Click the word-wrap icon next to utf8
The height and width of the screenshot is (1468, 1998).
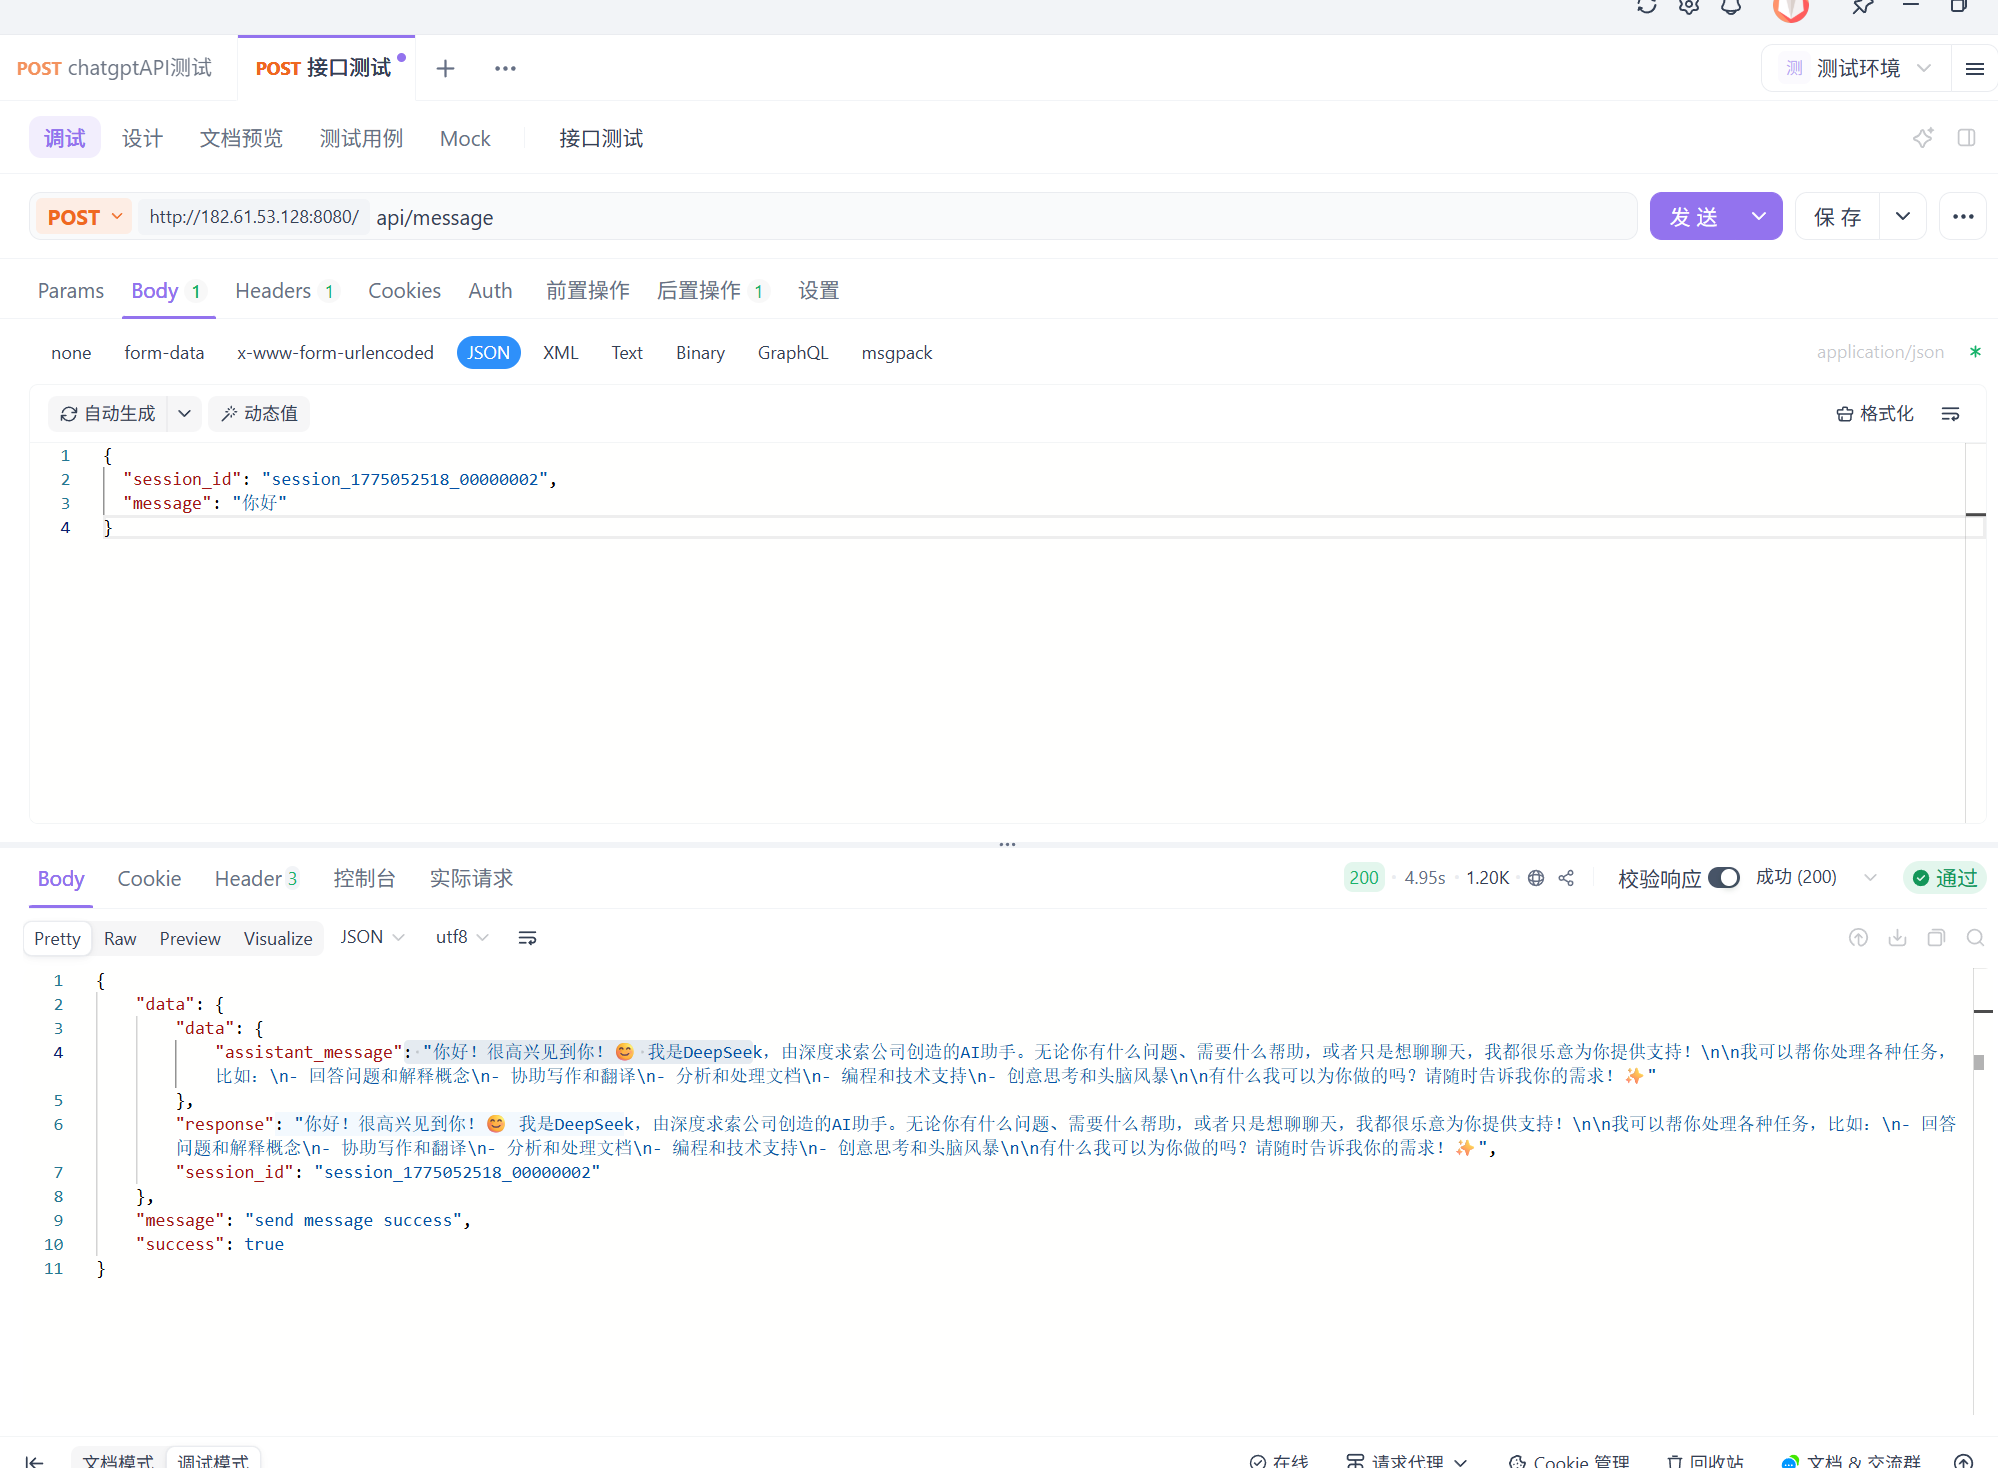pos(527,938)
